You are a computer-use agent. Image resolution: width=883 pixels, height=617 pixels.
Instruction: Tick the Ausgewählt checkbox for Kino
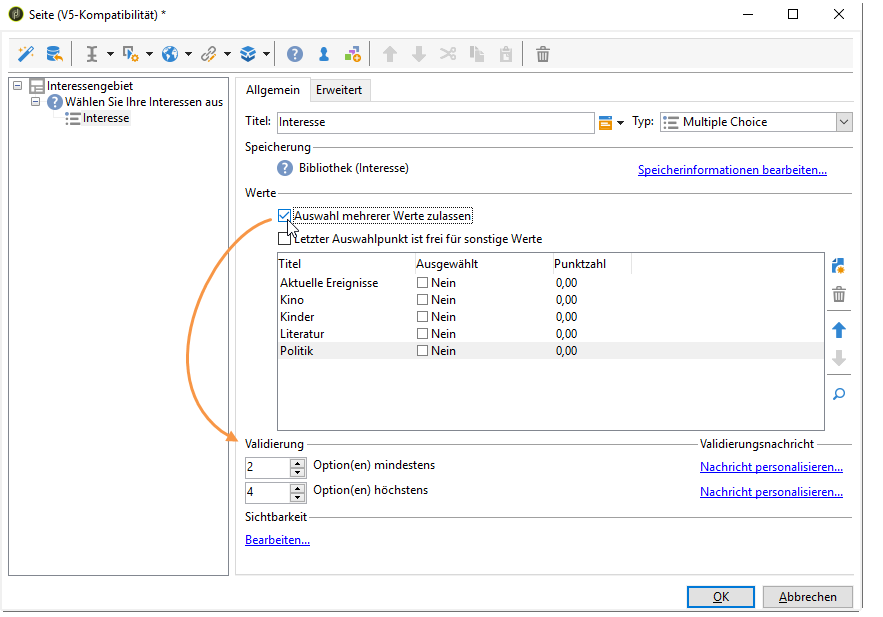pos(422,300)
